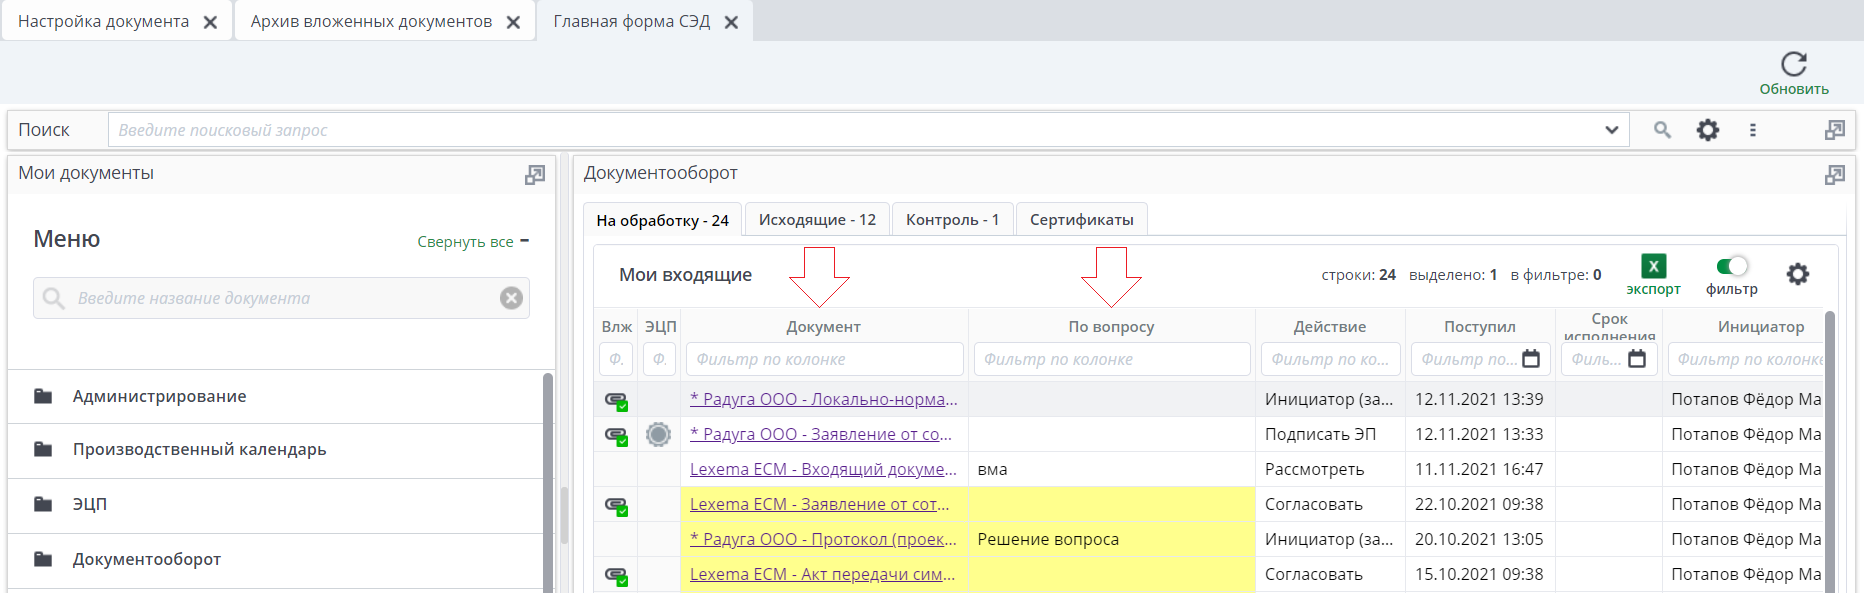The width and height of the screenshot is (1864, 593).
Task: Close the Архив вложенных документов tab
Action: pos(513,22)
